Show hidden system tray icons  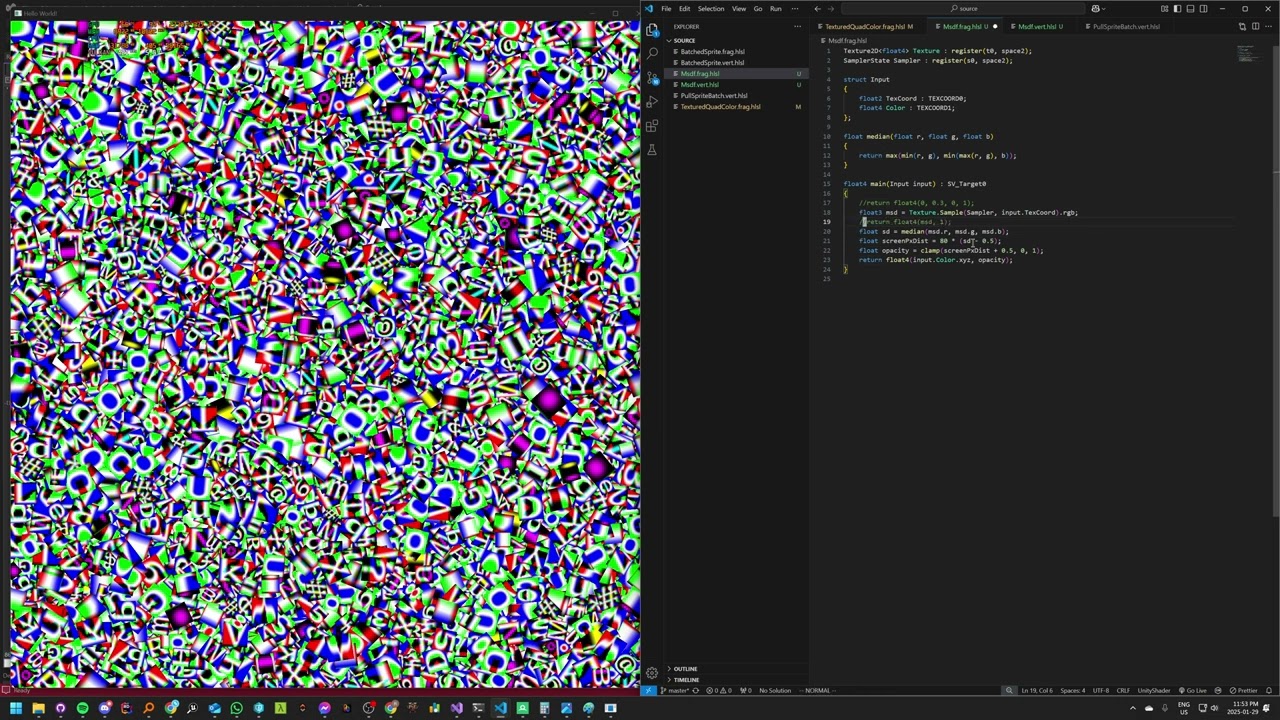click(1133, 708)
